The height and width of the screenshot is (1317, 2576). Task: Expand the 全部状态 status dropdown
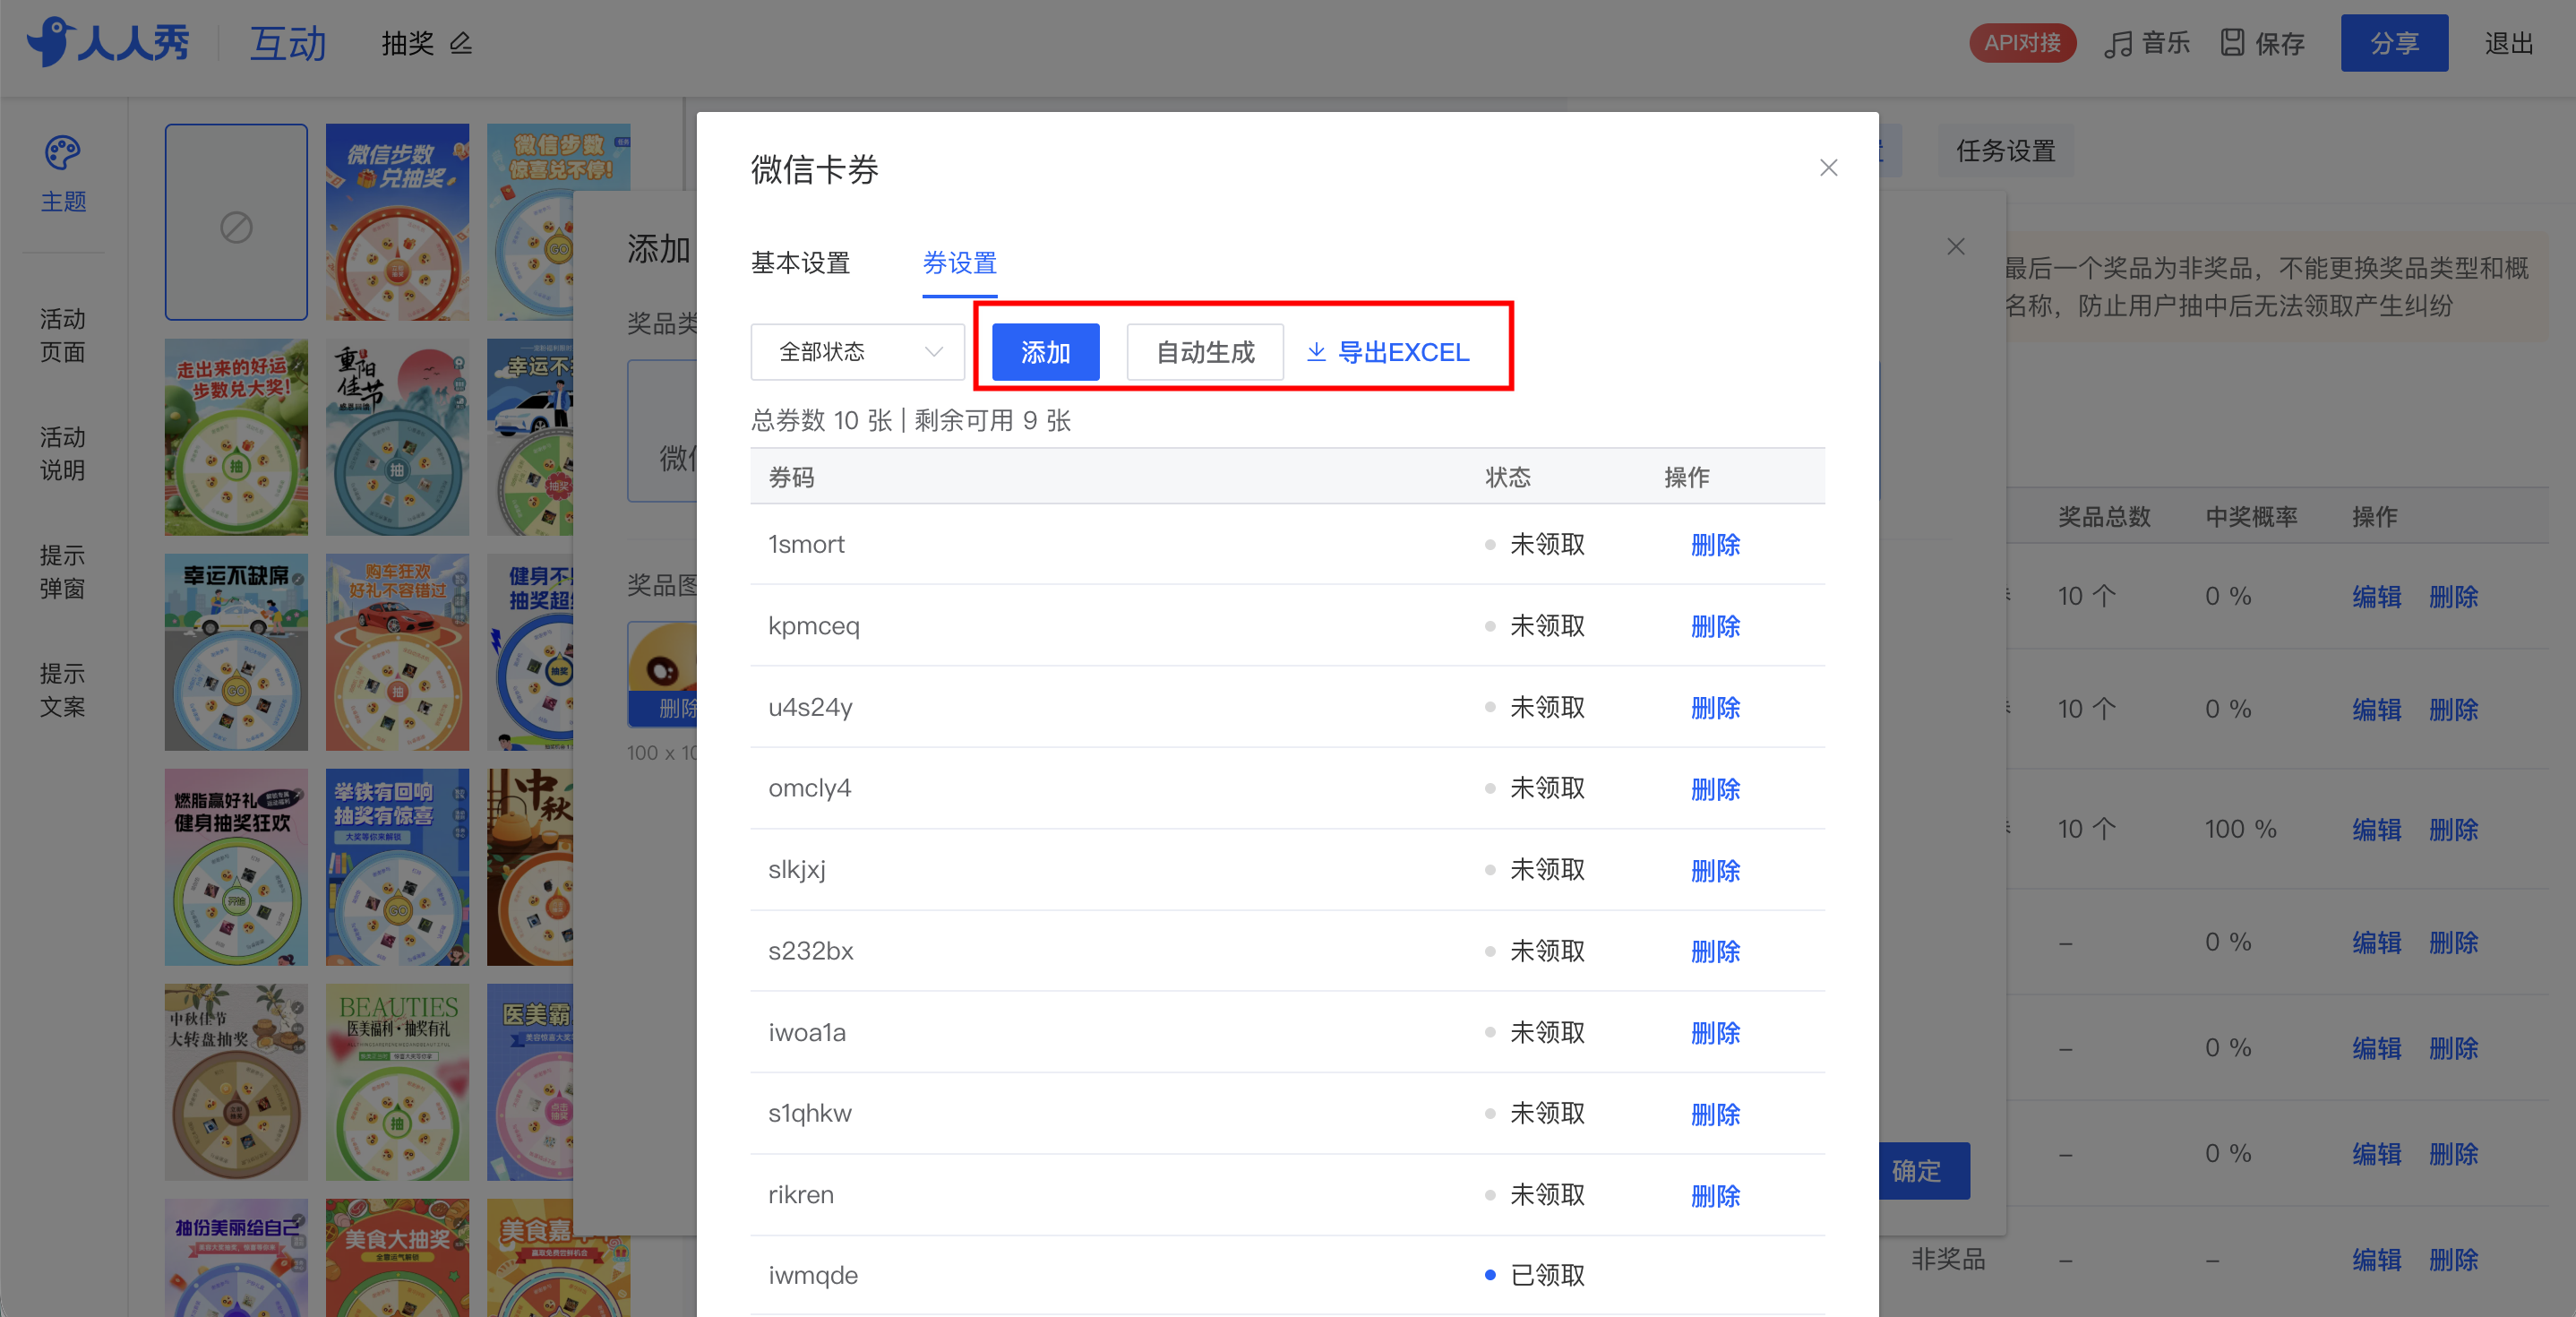(857, 352)
